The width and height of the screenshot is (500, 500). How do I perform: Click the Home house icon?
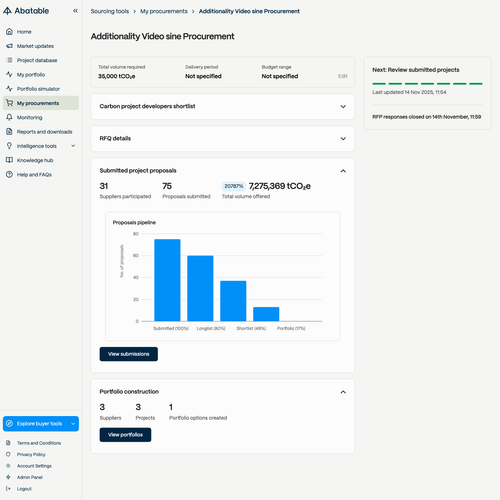click(x=9, y=32)
